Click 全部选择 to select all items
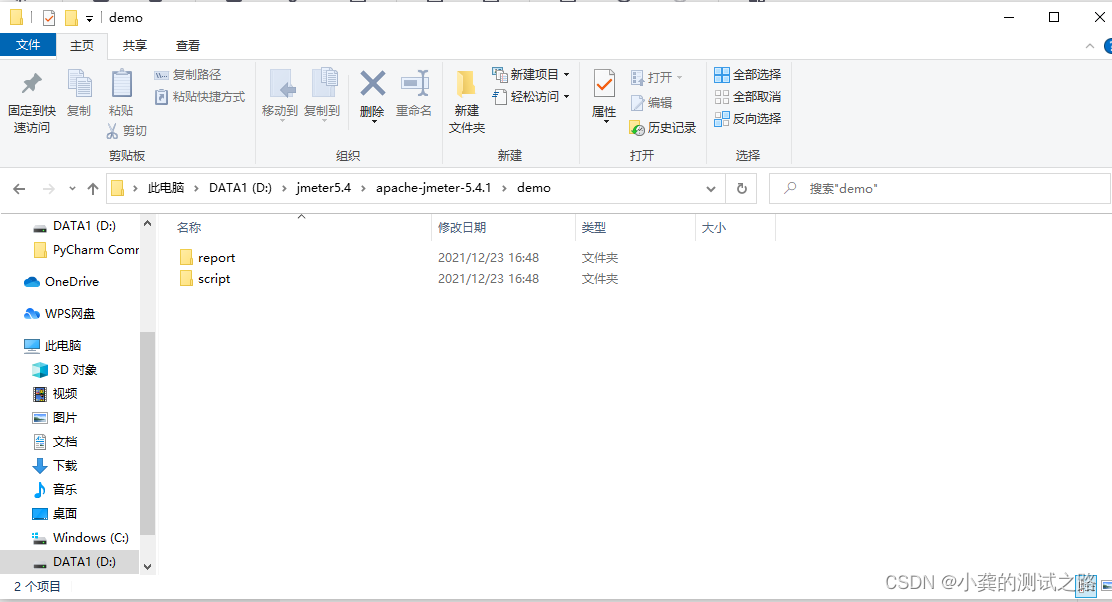 (746, 74)
